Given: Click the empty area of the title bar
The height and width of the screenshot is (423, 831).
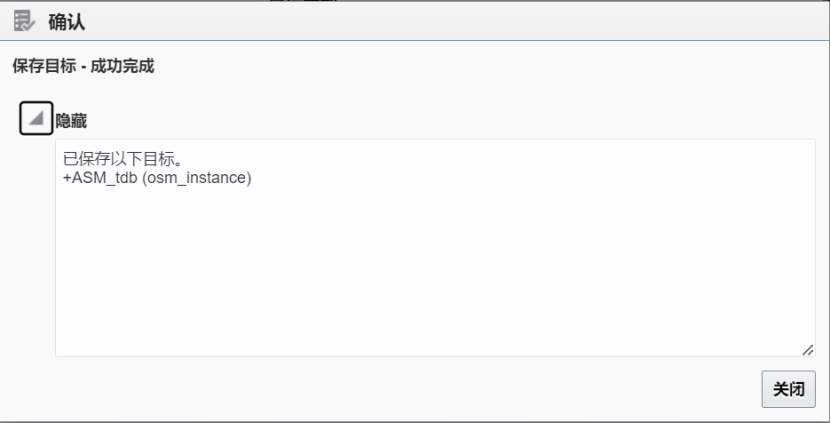Looking at the screenshot, I should point(456,22).
